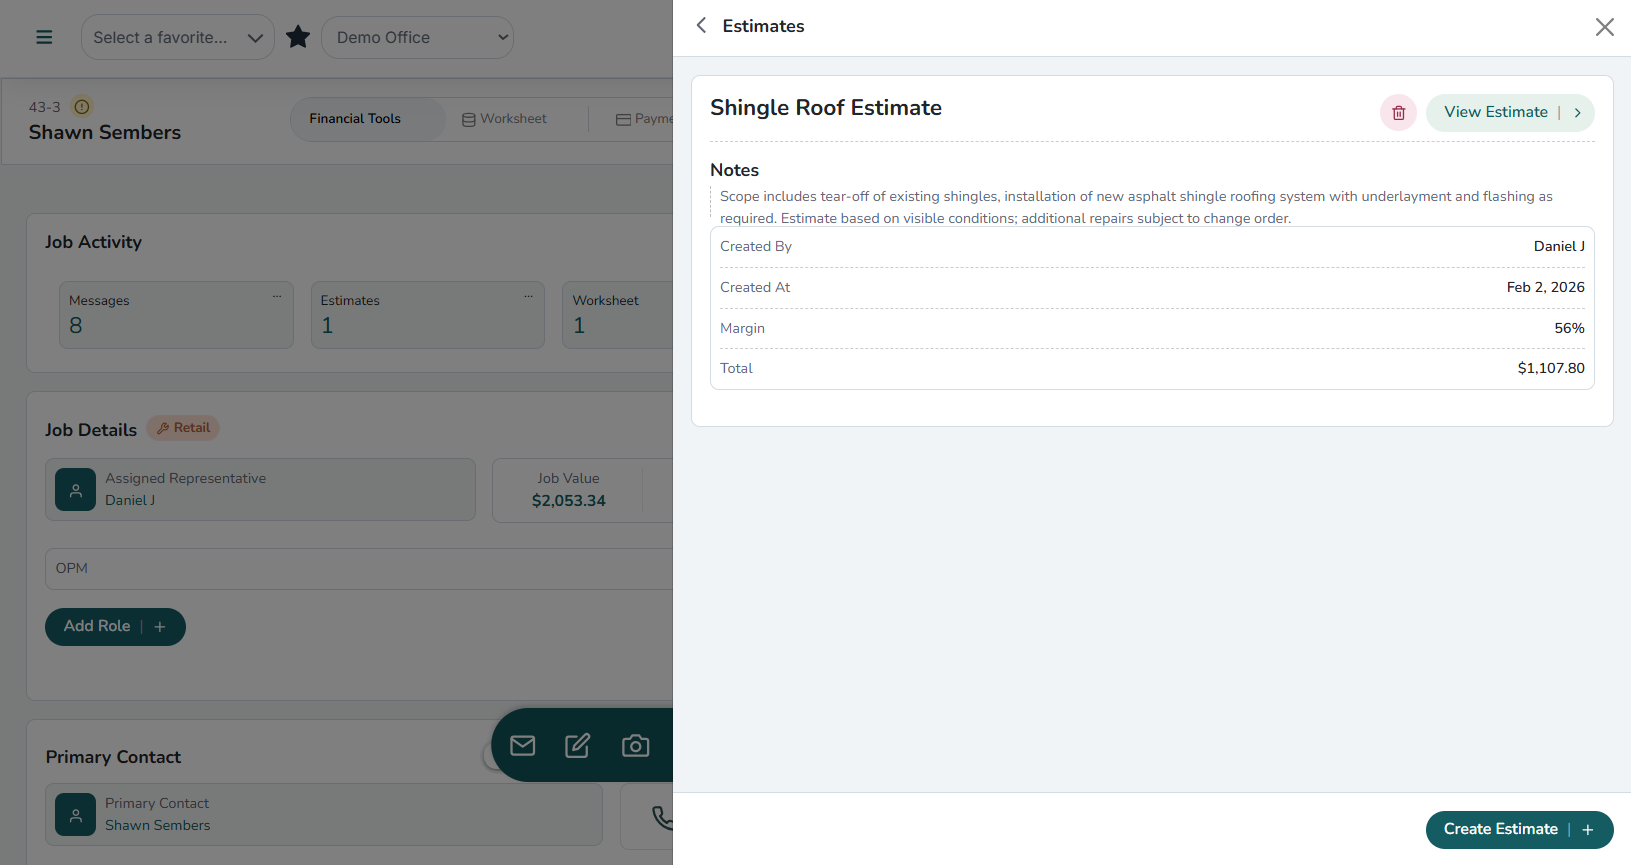Screen dimensions: 1631x865
Task: Select the Financial Tools tab
Action: (355, 119)
